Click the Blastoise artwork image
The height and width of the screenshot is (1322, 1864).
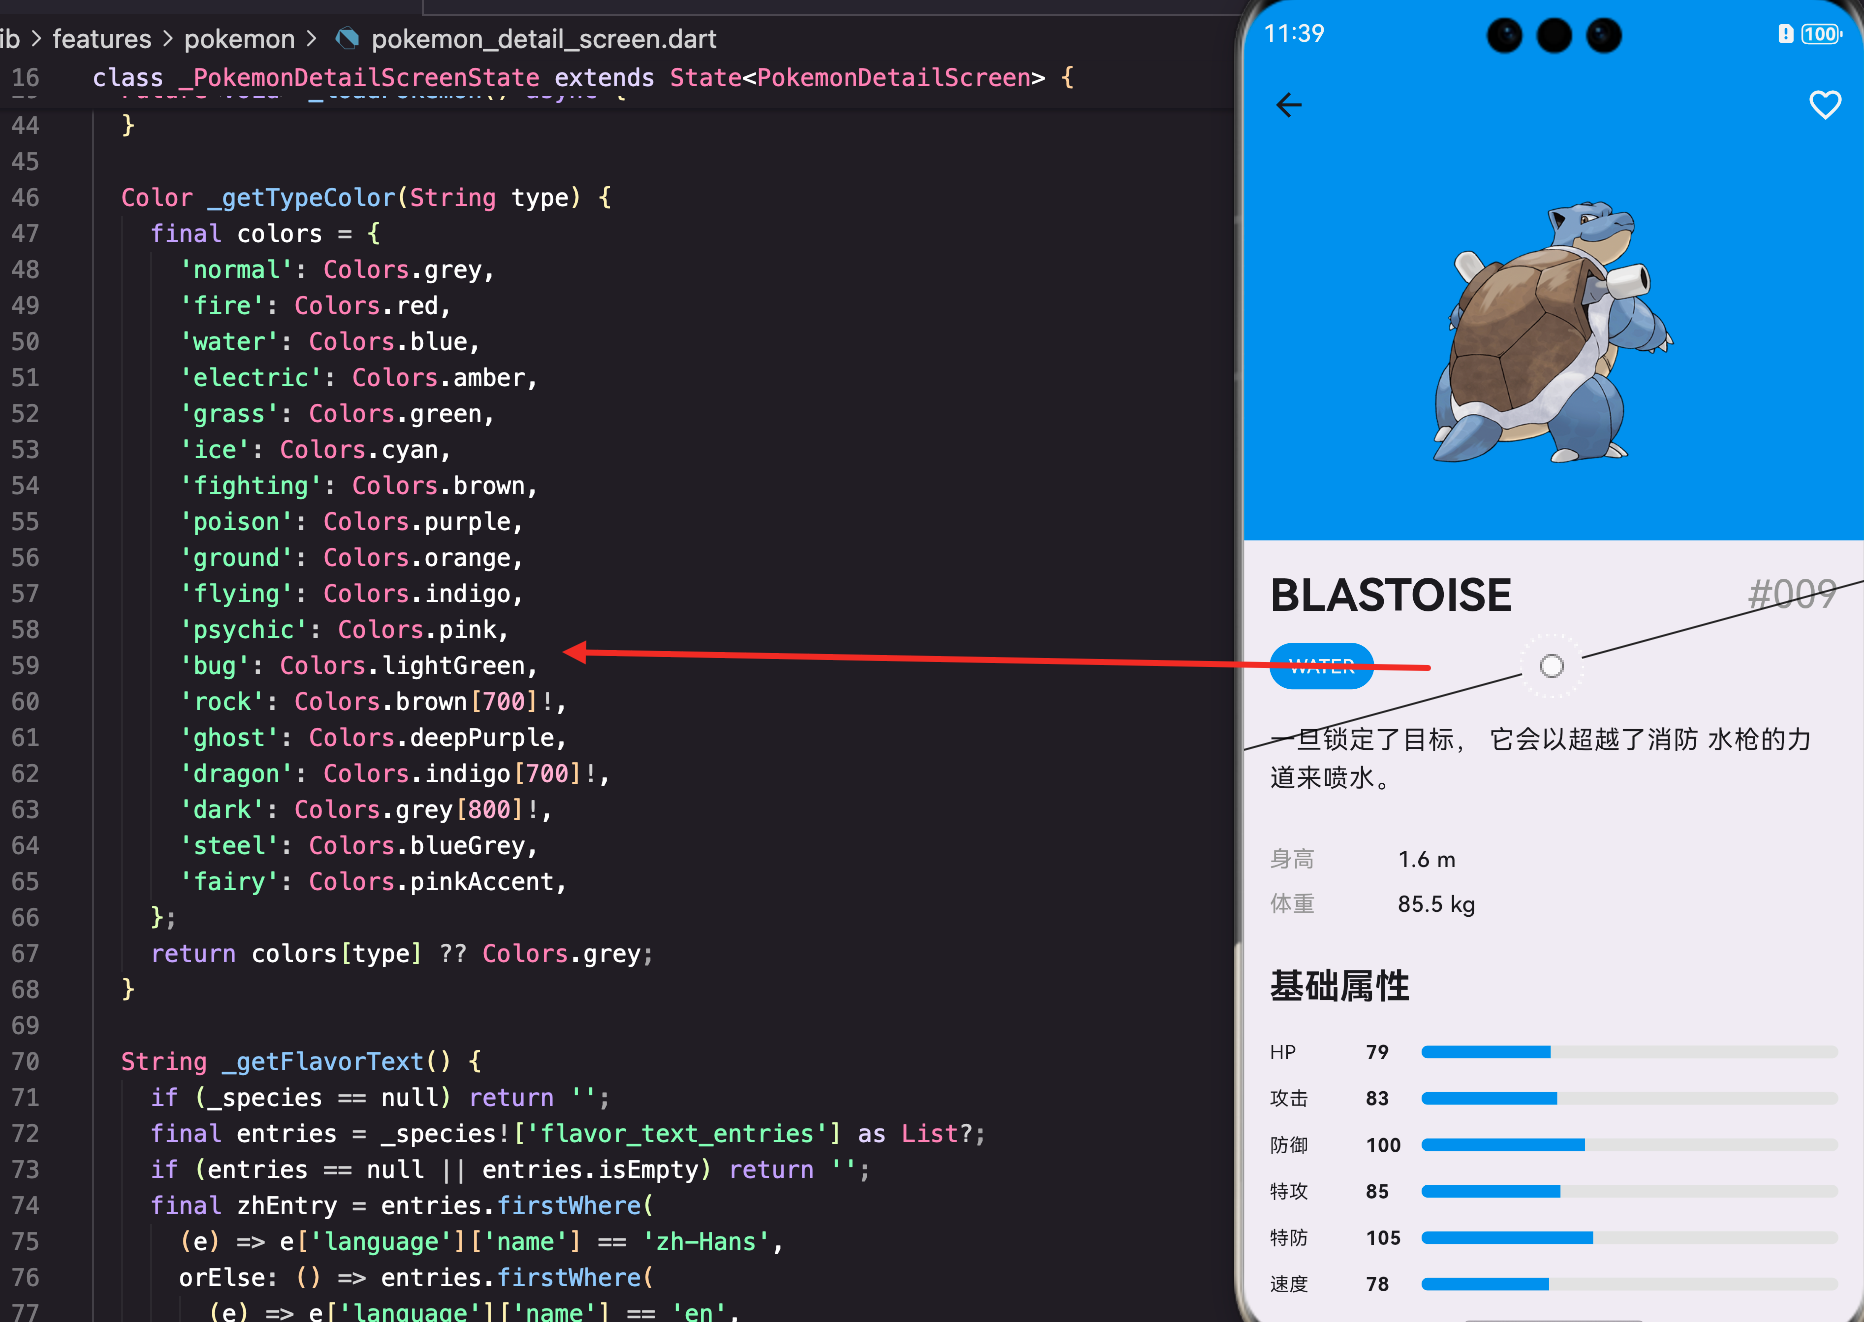pos(1553,333)
